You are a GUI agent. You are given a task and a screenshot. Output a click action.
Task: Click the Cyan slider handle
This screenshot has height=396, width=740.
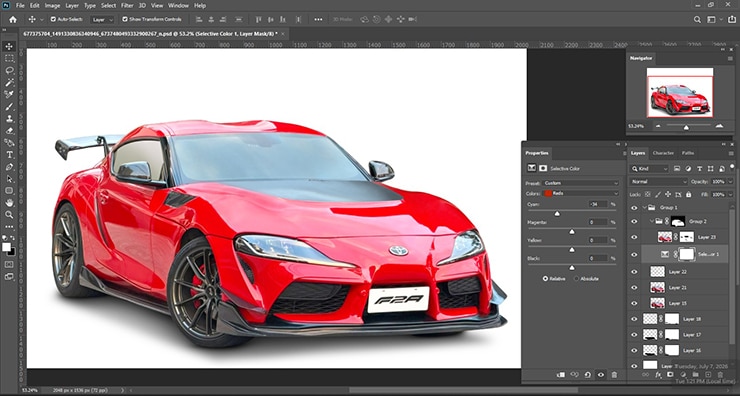(557, 214)
